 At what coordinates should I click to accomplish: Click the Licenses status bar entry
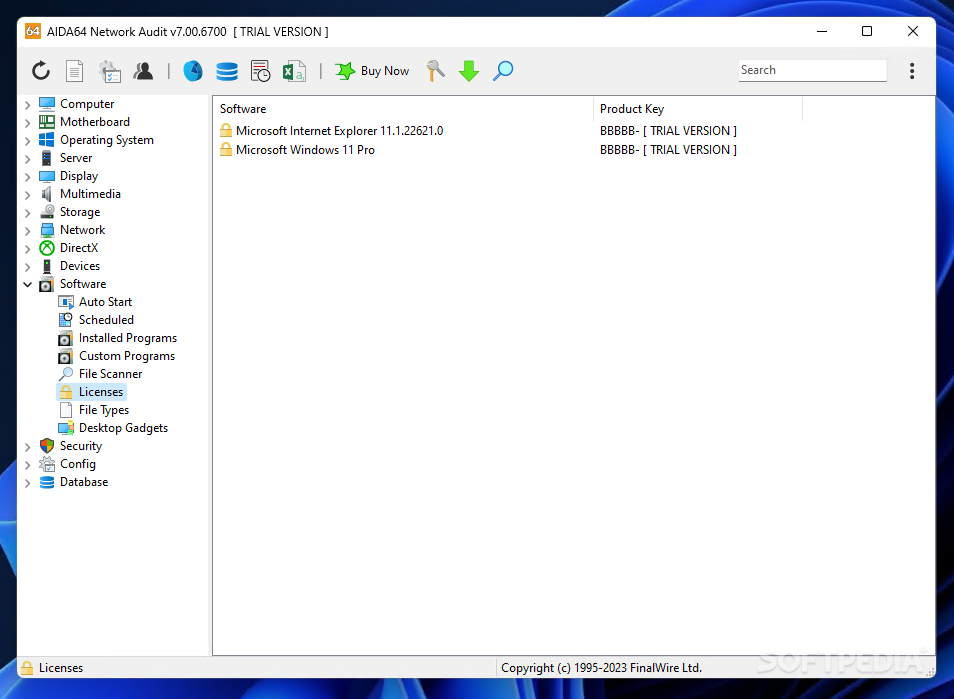[60, 668]
